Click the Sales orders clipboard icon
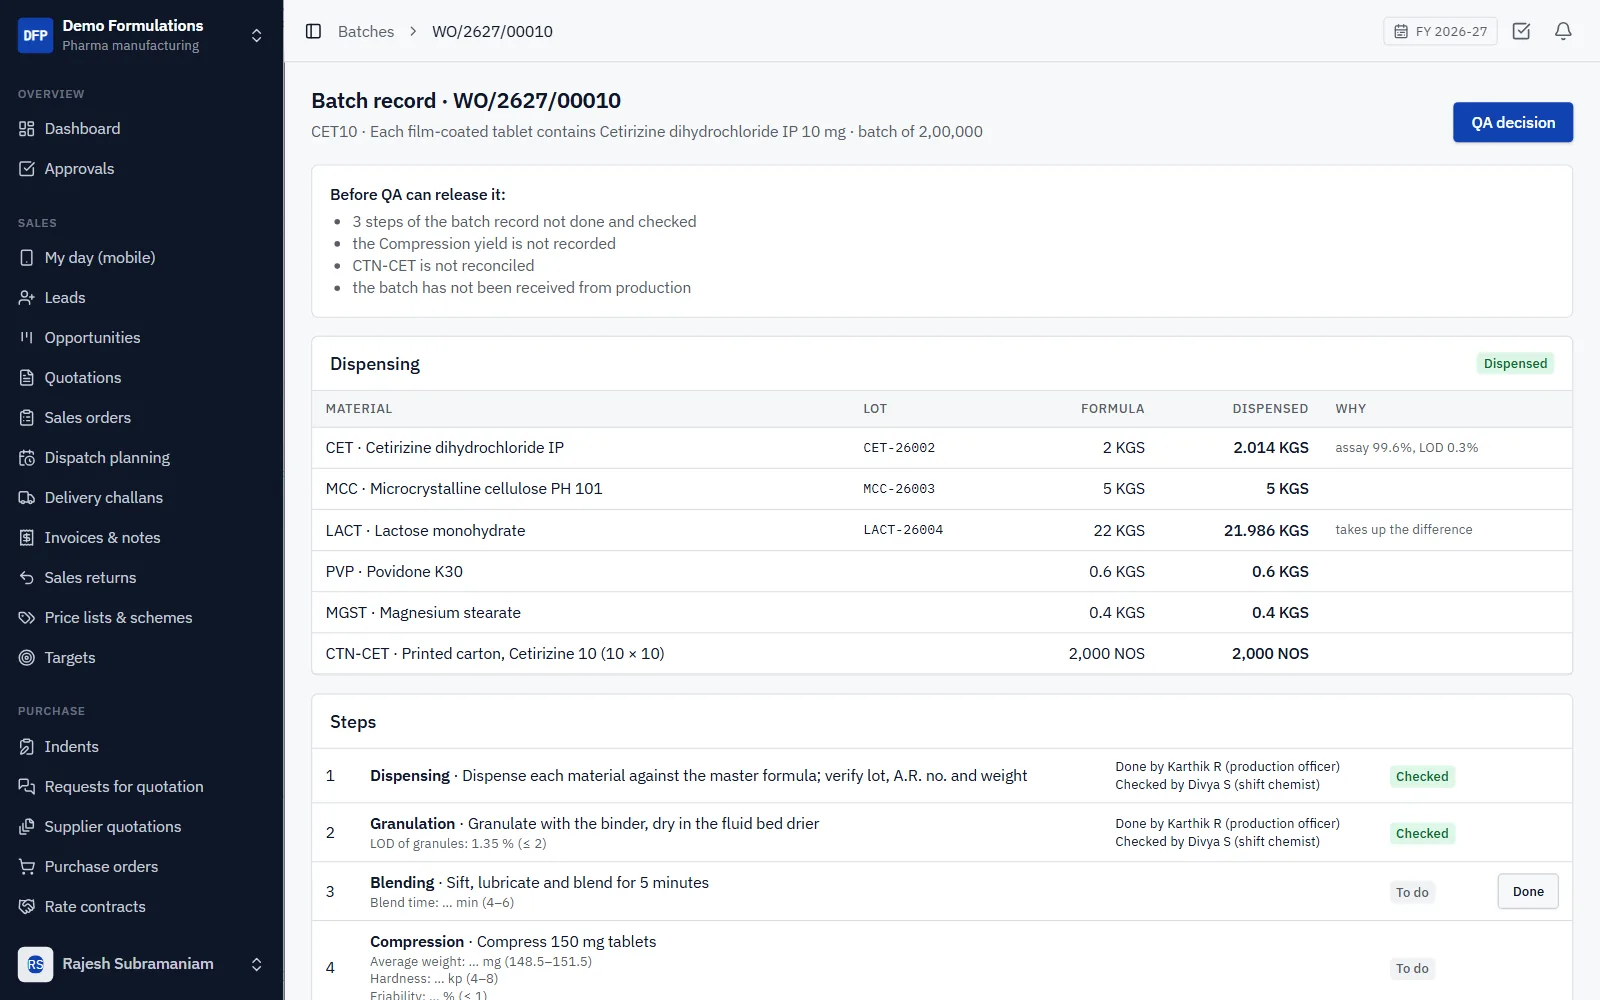Image resolution: width=1600 pixels, height=1000 pixels. tap(27, 418)
